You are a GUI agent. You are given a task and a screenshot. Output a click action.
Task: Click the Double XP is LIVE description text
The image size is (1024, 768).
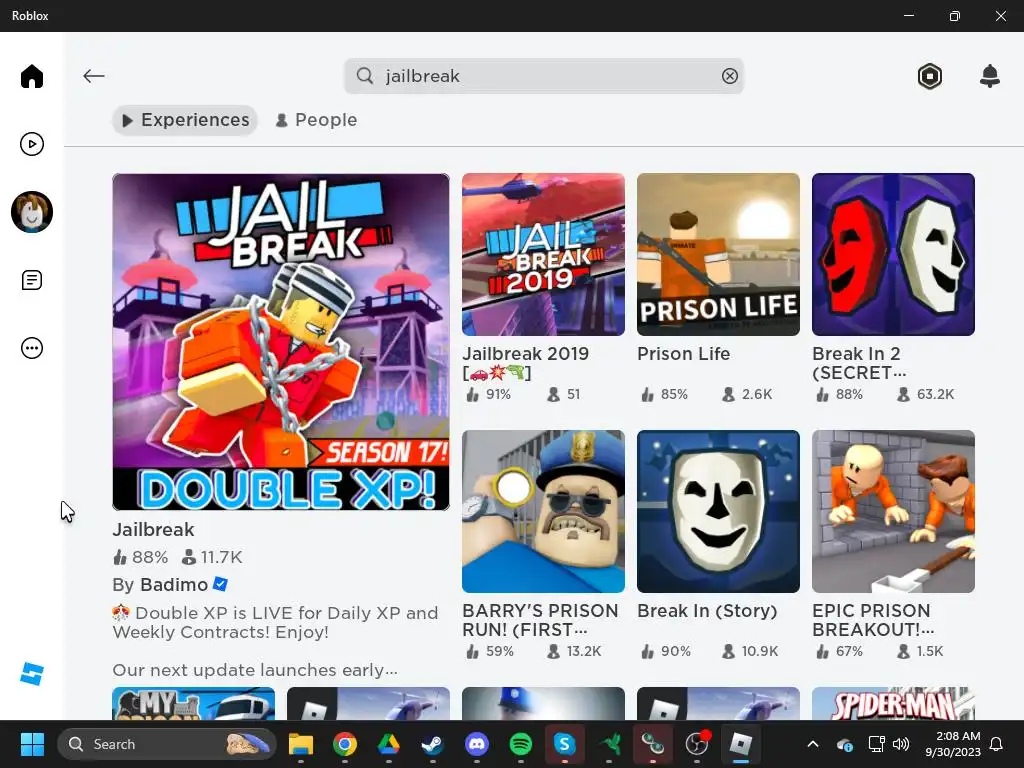point(276,622)
